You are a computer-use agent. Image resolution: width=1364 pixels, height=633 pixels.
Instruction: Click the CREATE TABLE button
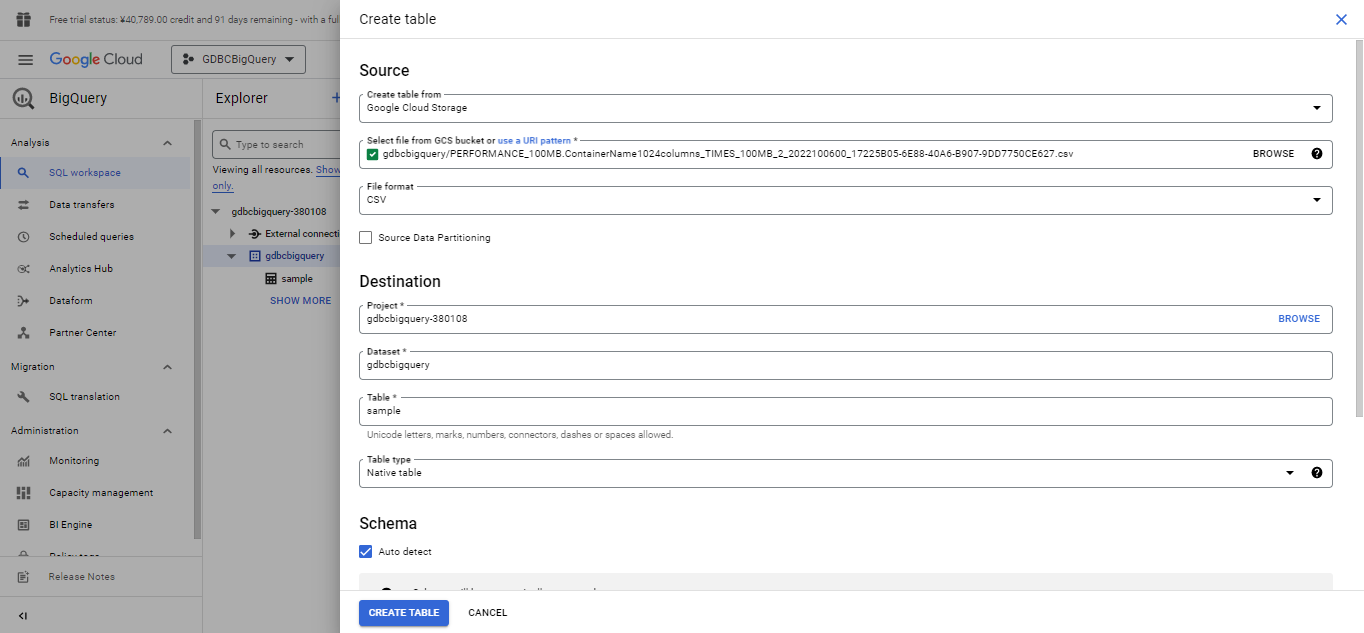coord(403,613)
